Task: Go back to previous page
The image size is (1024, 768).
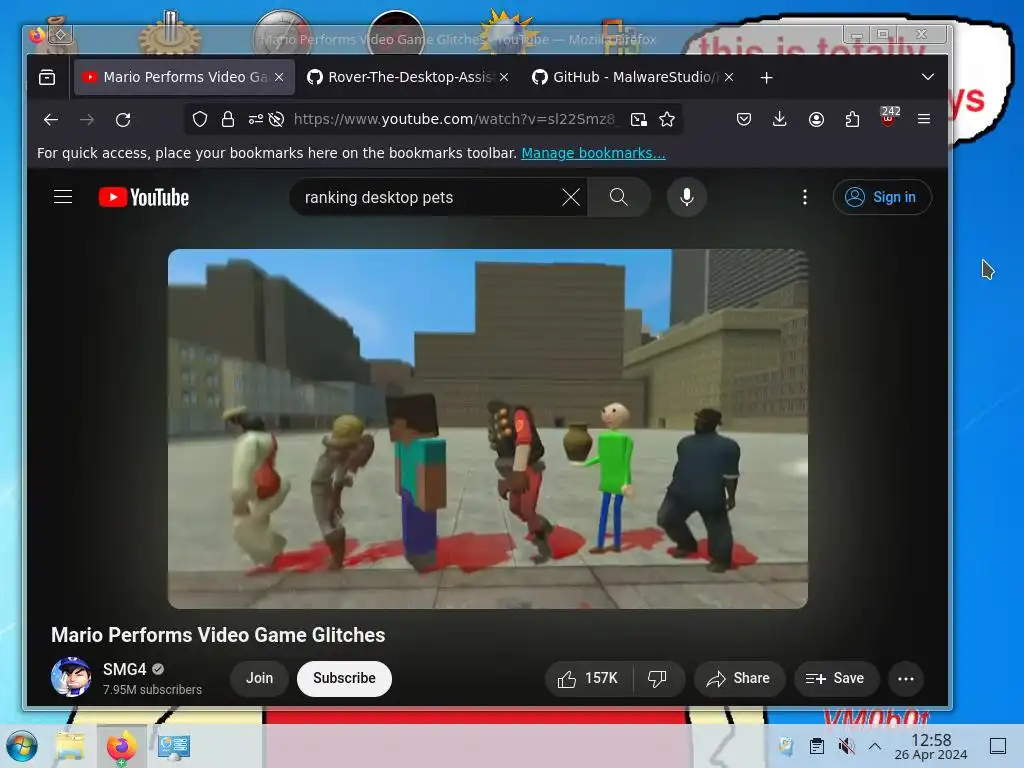Action: [51, 120]
